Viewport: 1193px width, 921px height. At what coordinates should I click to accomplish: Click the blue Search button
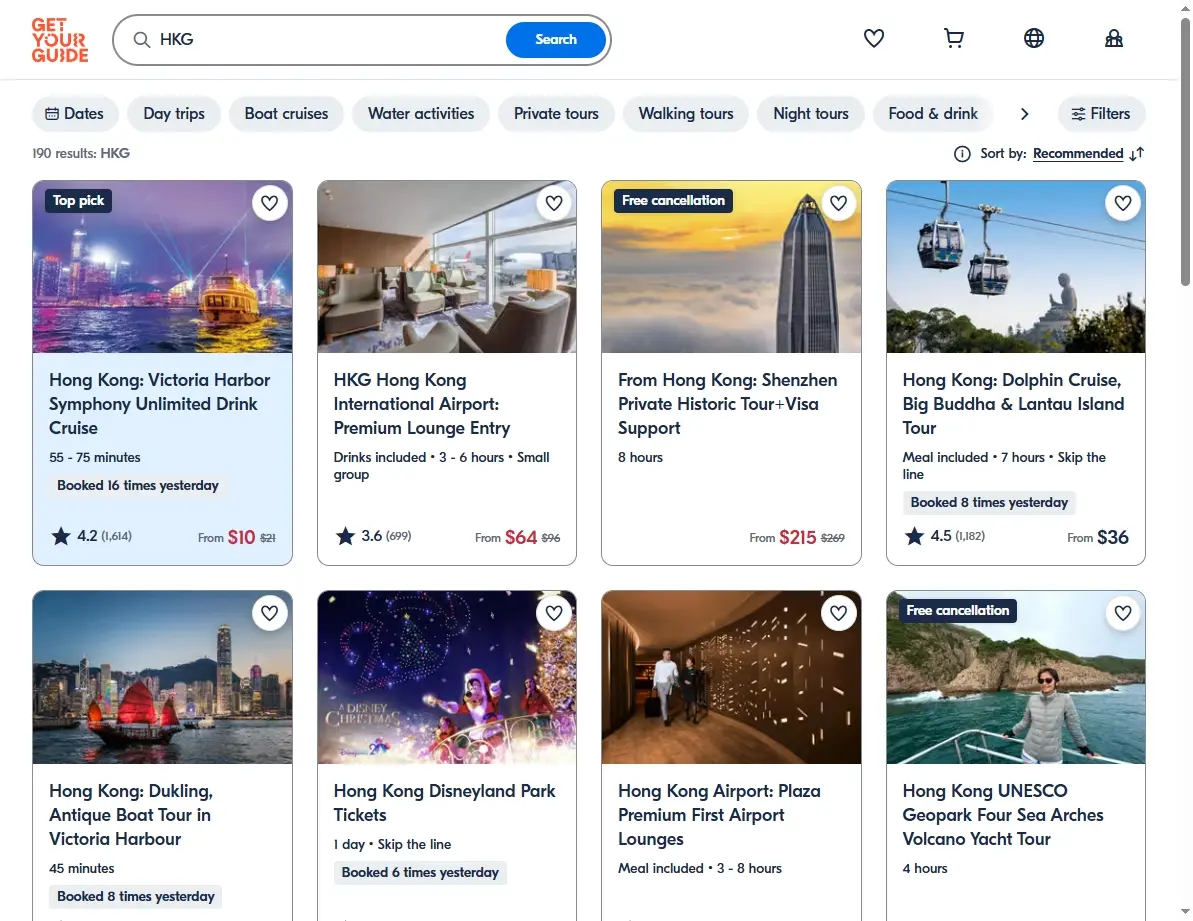556,40
